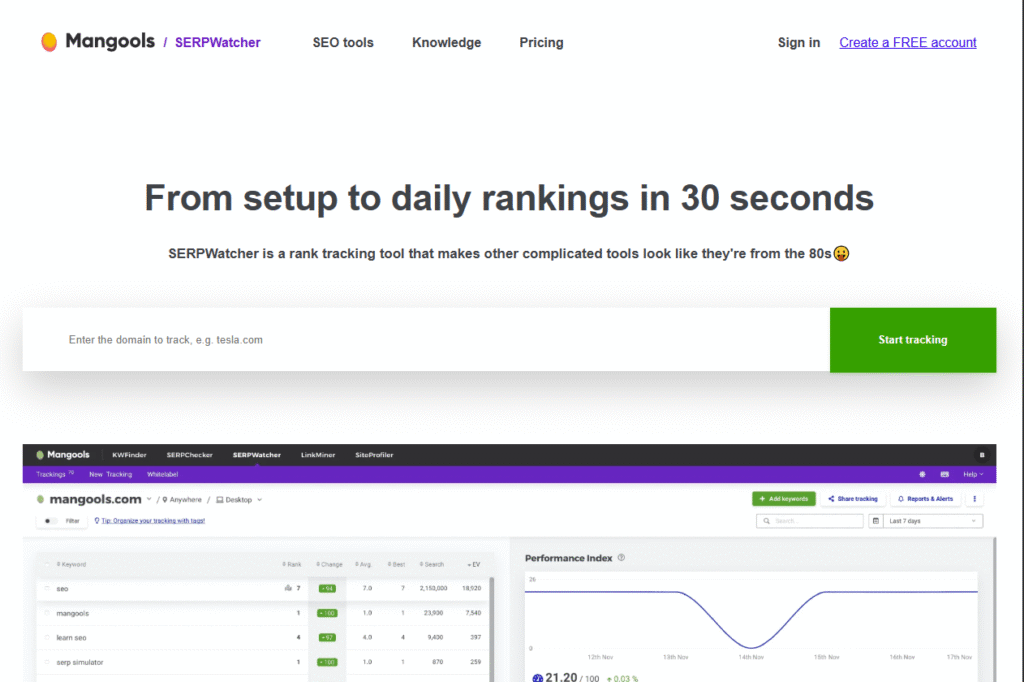Check the checkbox for 'learn seo' keyword
This screenshot has width=1024, height=682.
tap(46, 637)
